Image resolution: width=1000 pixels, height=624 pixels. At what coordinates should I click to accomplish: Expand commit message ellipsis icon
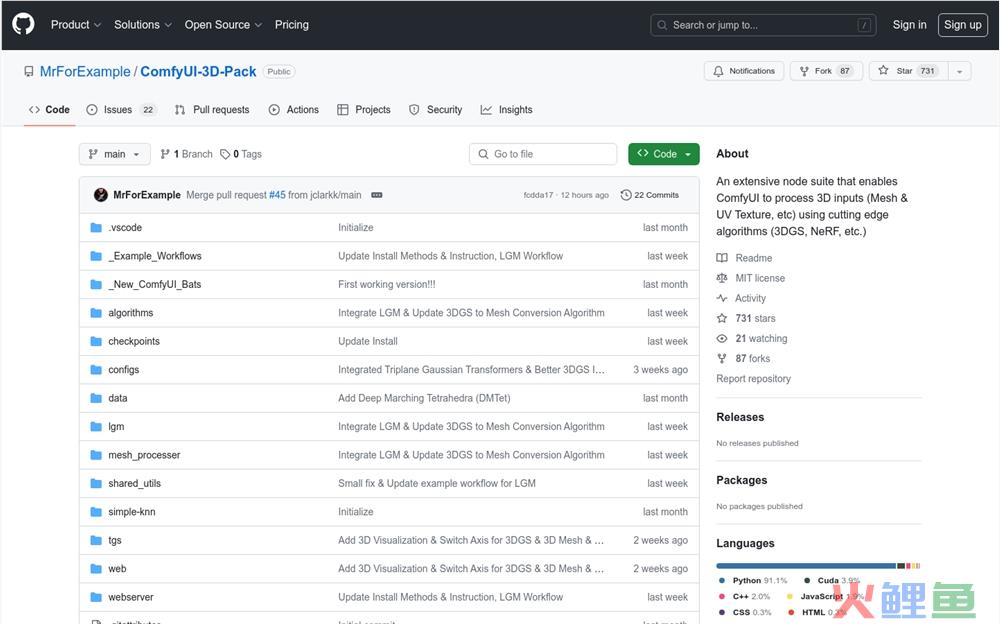377,195
